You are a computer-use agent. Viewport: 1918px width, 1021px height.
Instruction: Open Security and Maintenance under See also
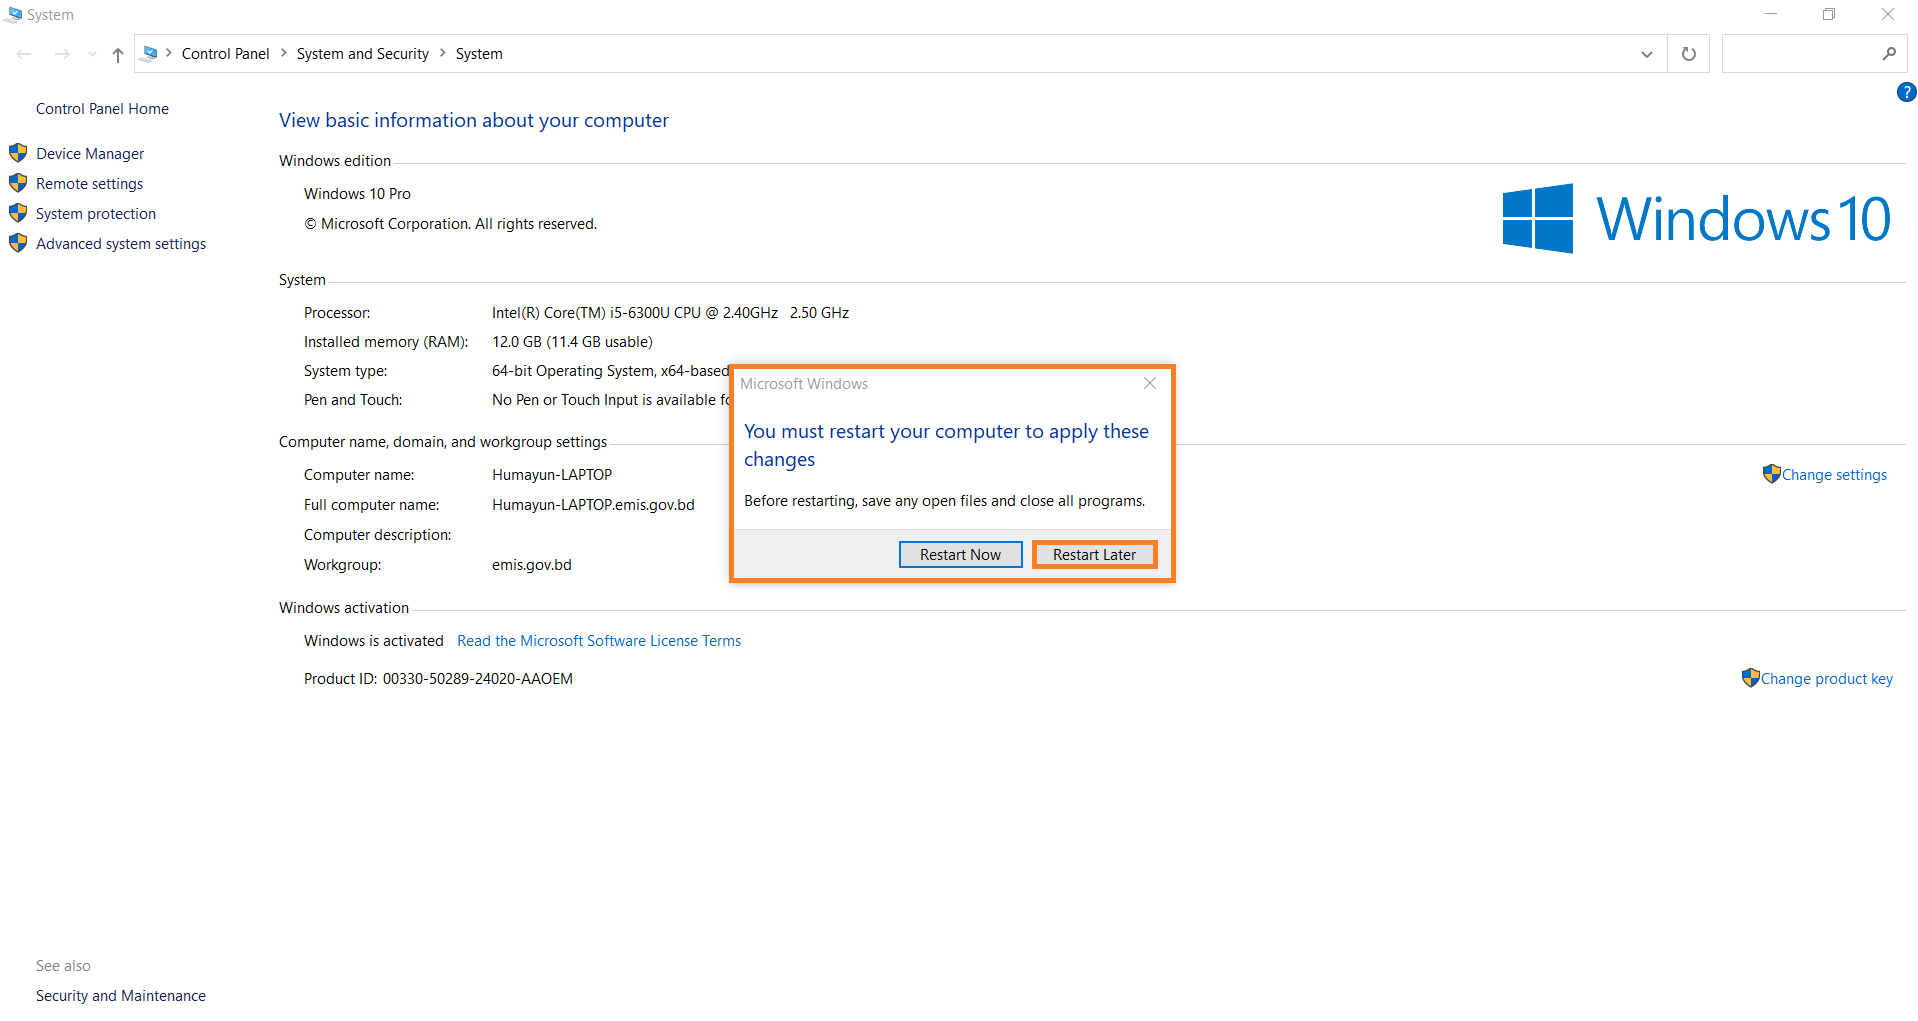tap(121, 996)
